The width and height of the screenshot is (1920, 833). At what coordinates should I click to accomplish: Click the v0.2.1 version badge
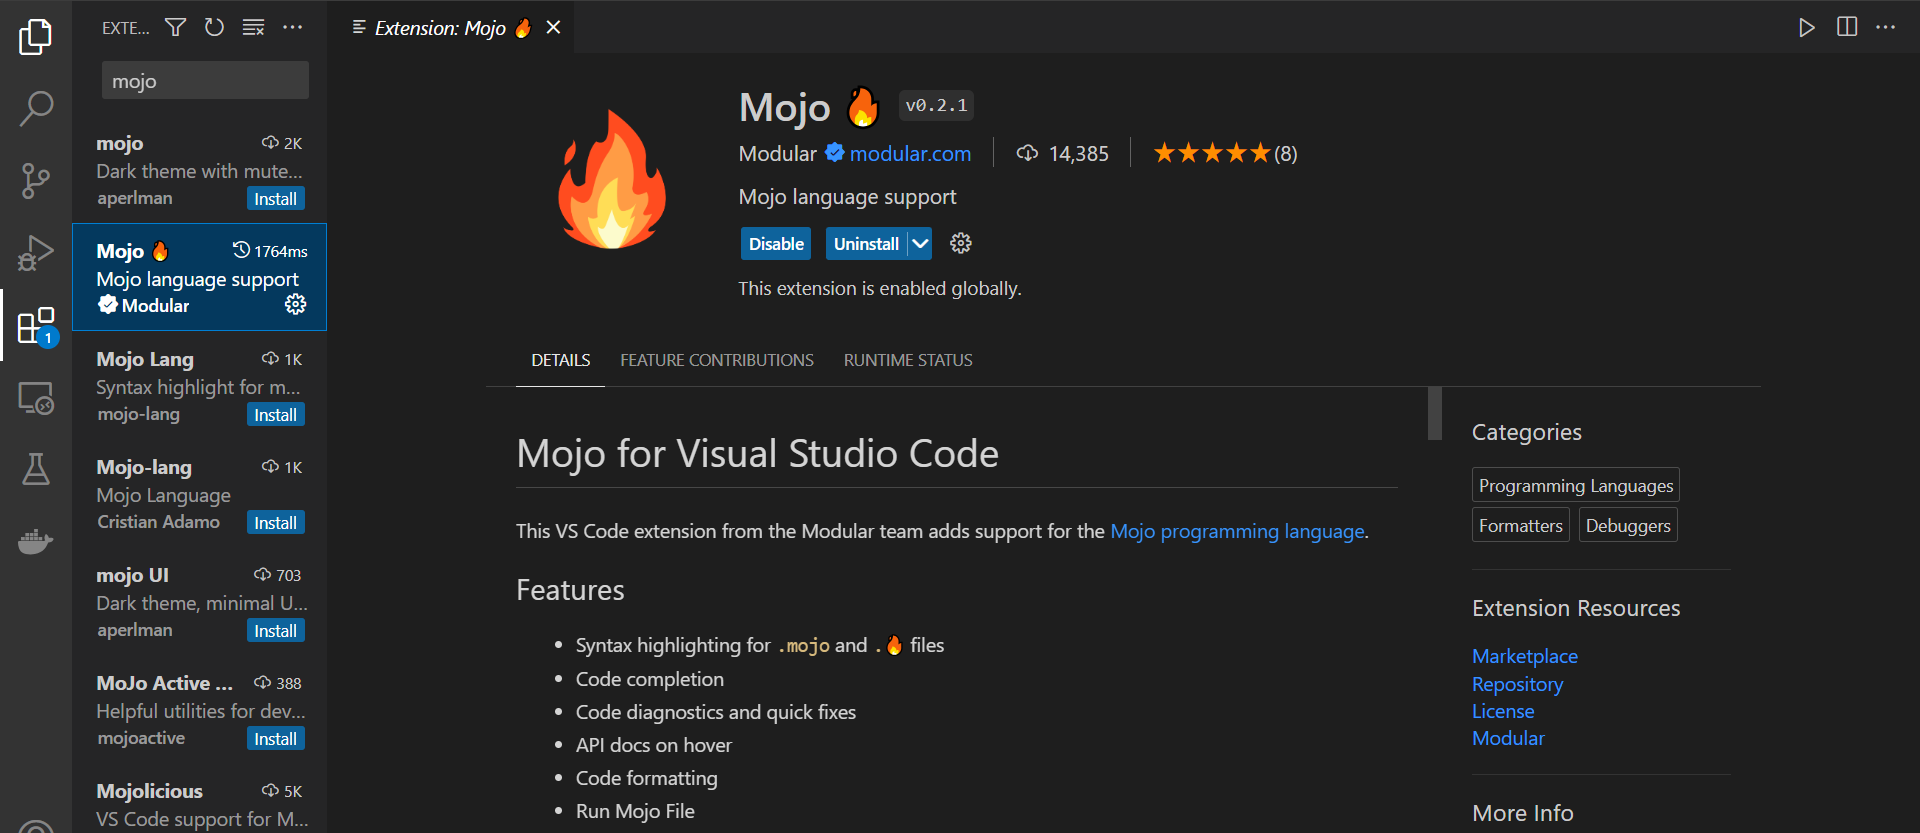[936, 105]
